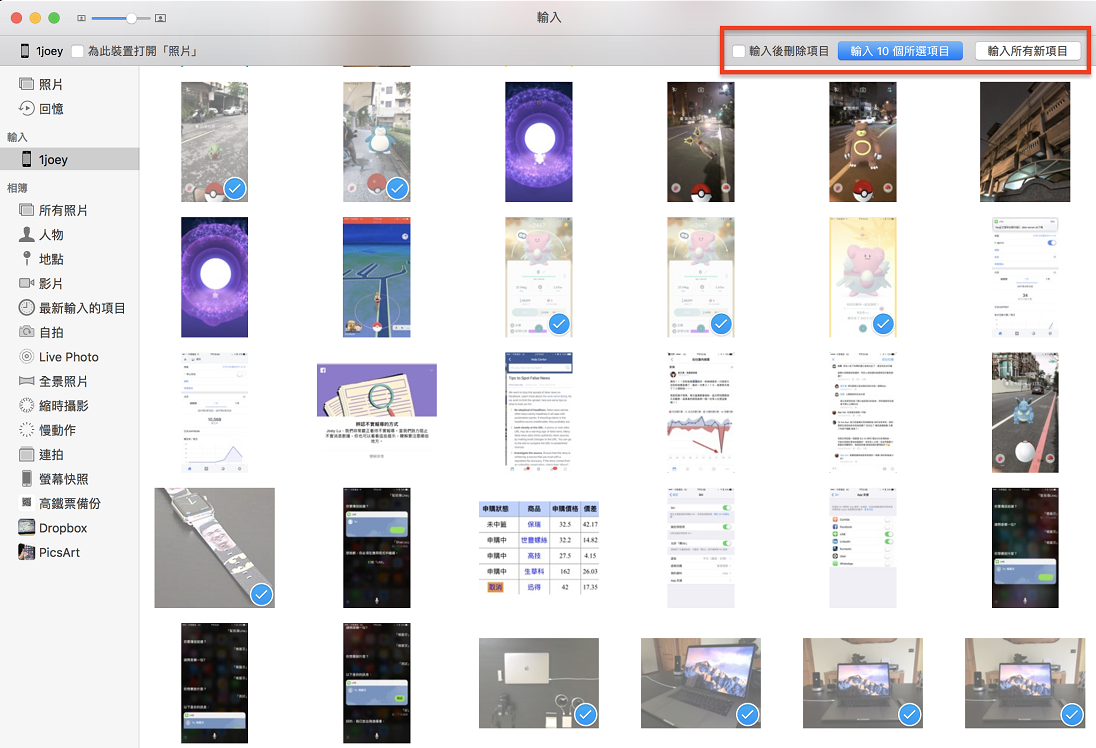Screen dimensions: 1096x748
Task: Open the Dropbox album in sidebar
Action: coord(53,527)
